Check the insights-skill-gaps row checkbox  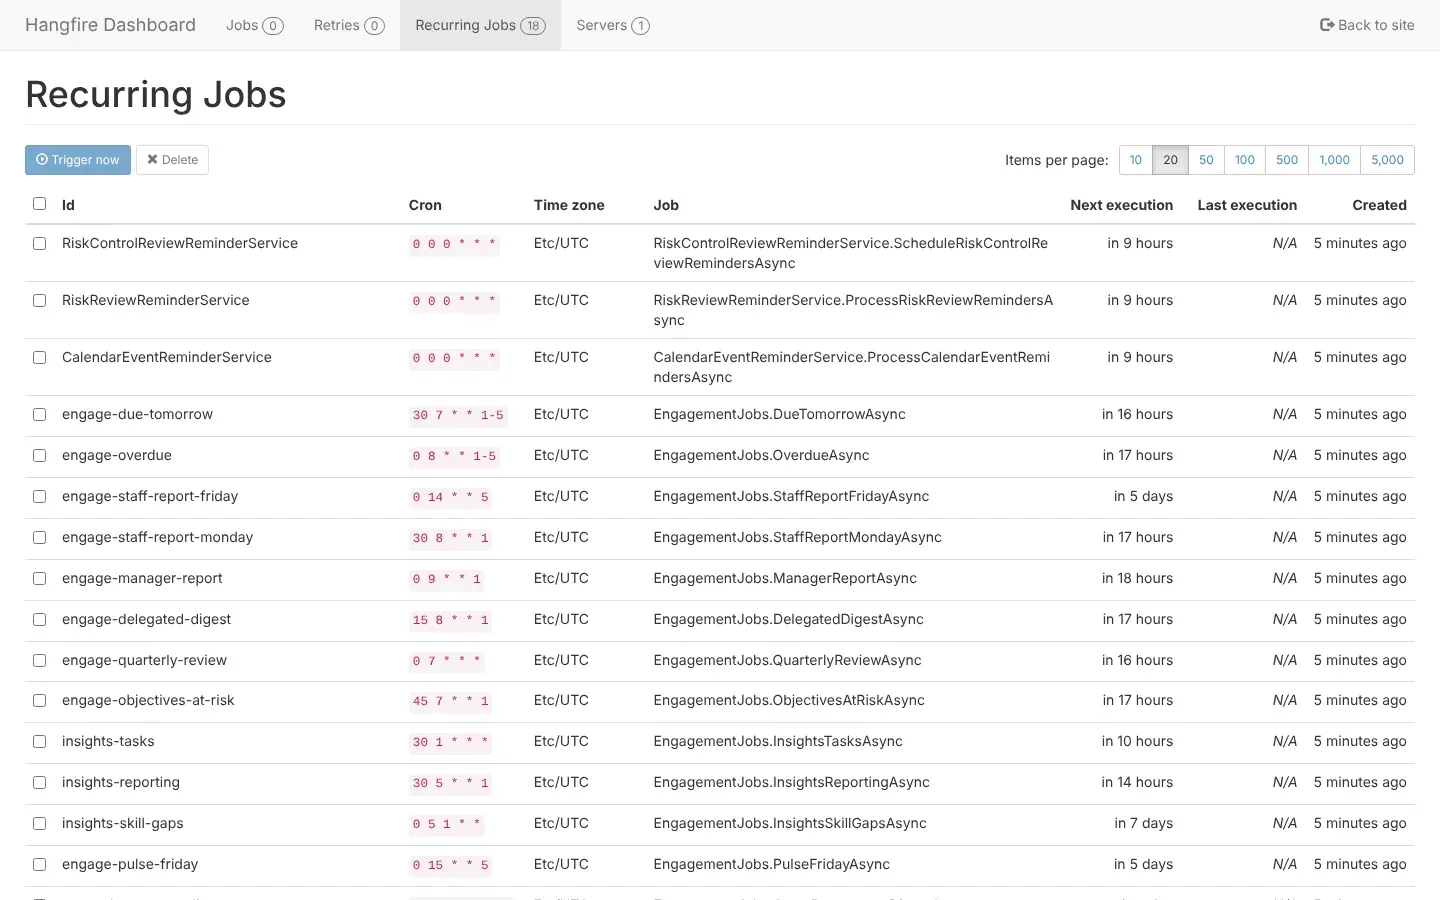40,823
